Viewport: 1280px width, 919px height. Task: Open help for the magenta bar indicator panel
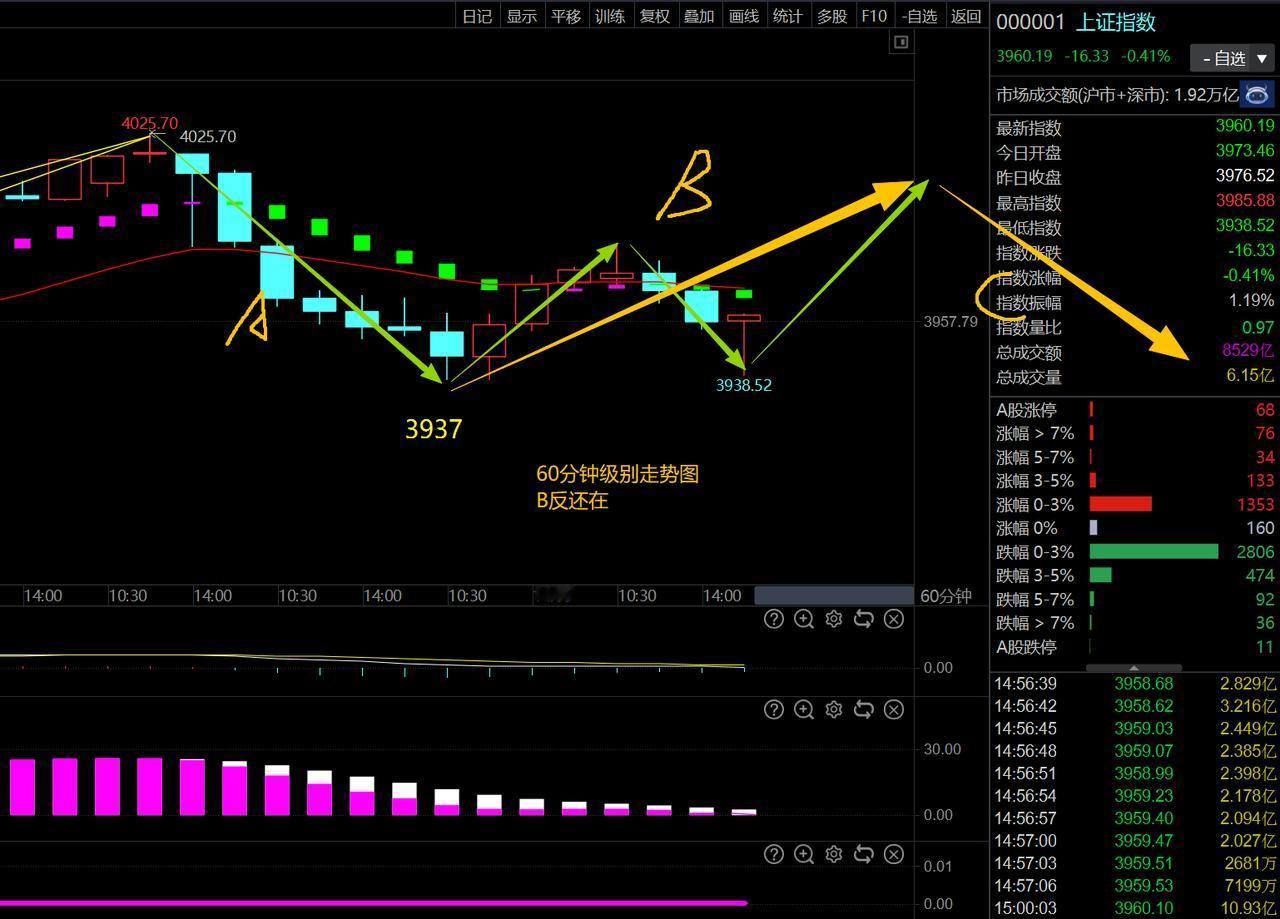click(773, 709)
